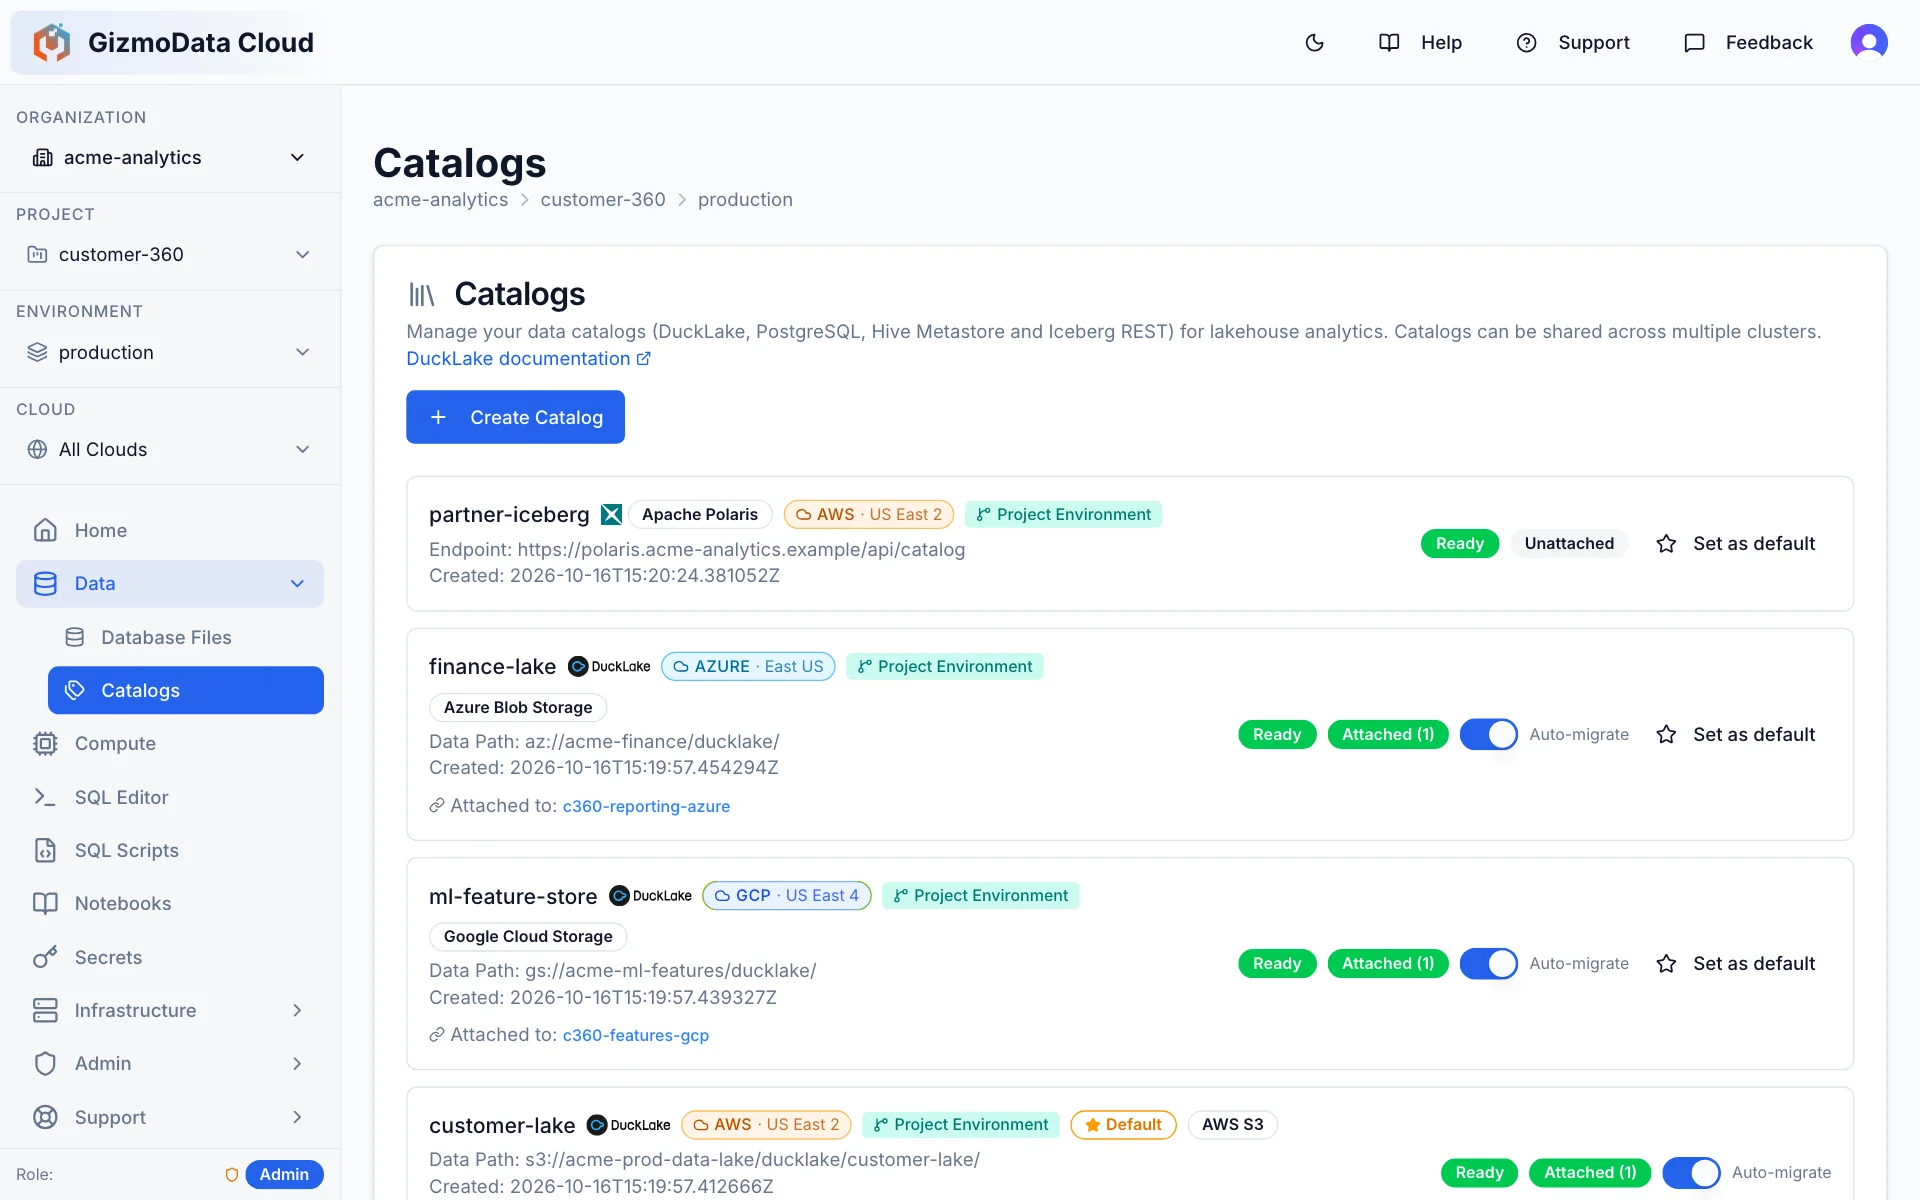
Task: Expand the Infrastructure menu
Action: click(x=170, y=1010)
